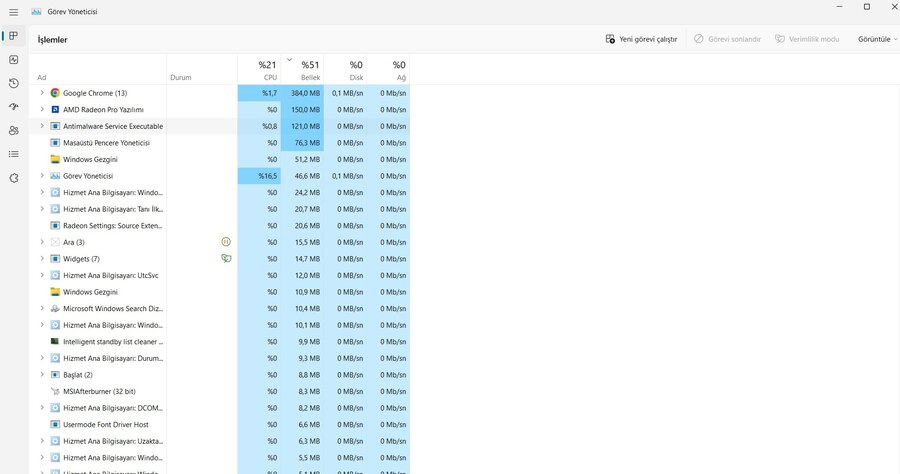The height and width of the screenshot is (474, 900).
Task: Click the Widgets (7) process icon
Action: [x=55, y=259]
